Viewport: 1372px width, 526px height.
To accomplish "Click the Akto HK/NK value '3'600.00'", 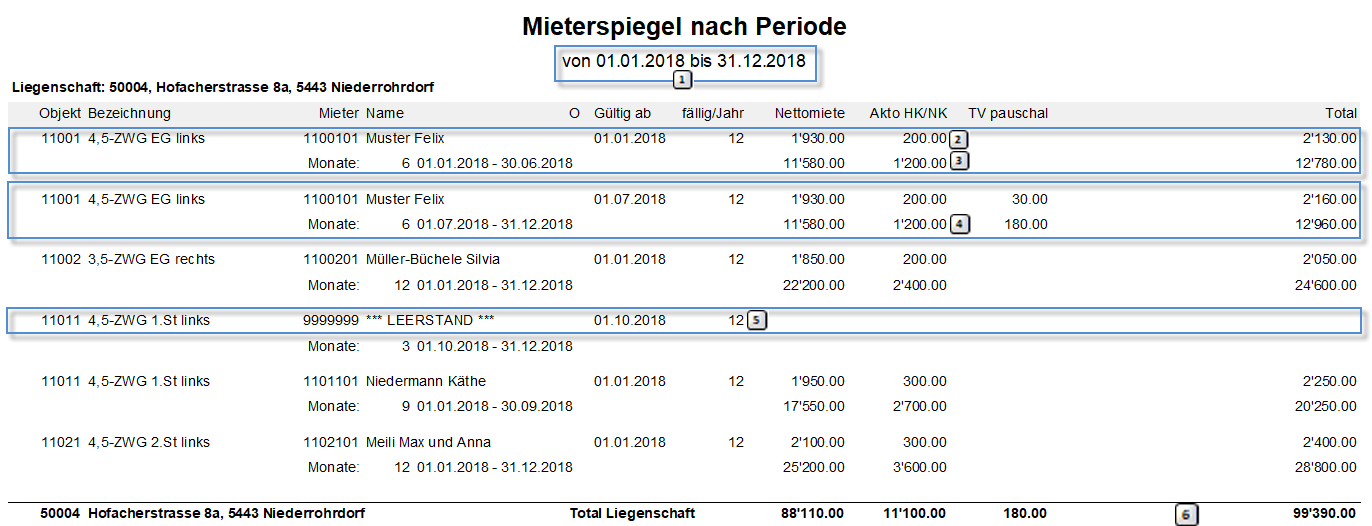I will tap(919, 467).
